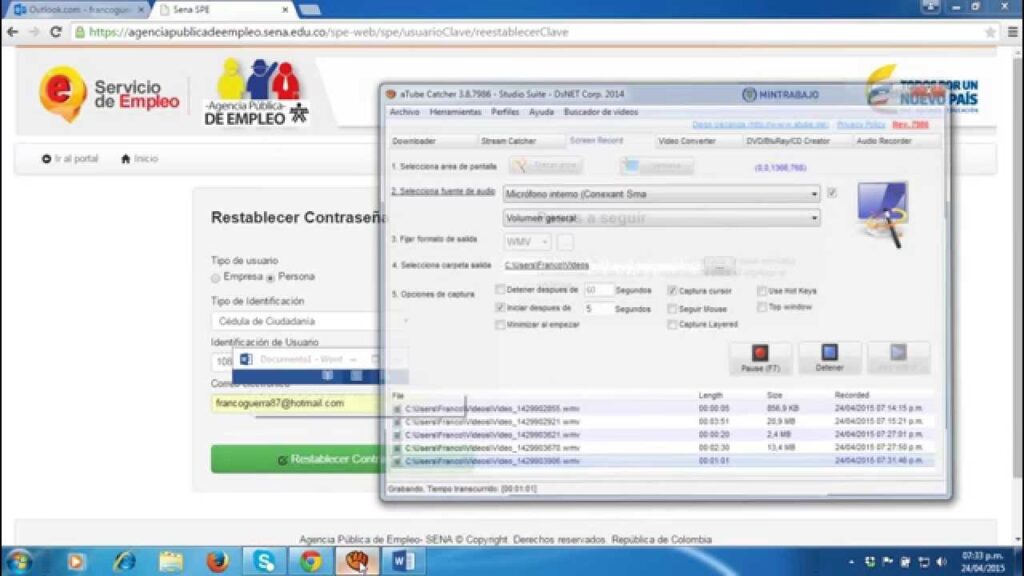Image resolution: width=1024 pixels, height=576 pixels.
Task: Click the Internet Explorer taskbar icon
Action: point(125,561)
